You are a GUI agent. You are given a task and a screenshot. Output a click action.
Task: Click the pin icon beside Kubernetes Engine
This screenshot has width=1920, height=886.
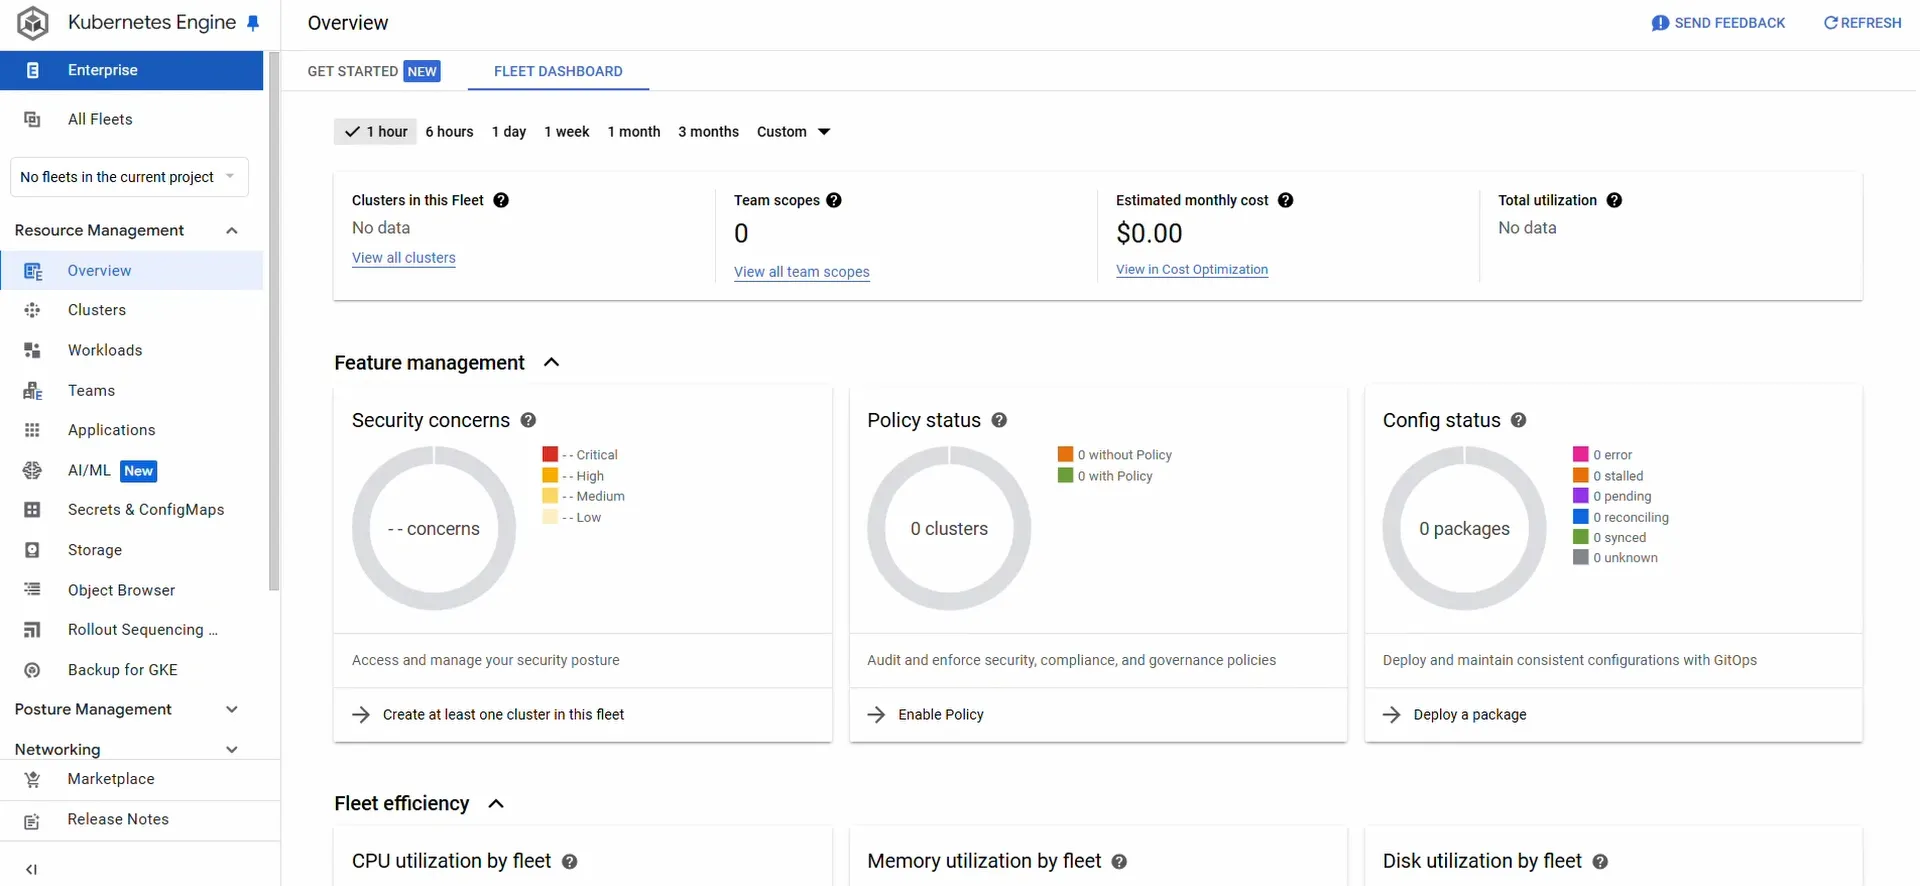pyautogui.click(x=253, y=23)
